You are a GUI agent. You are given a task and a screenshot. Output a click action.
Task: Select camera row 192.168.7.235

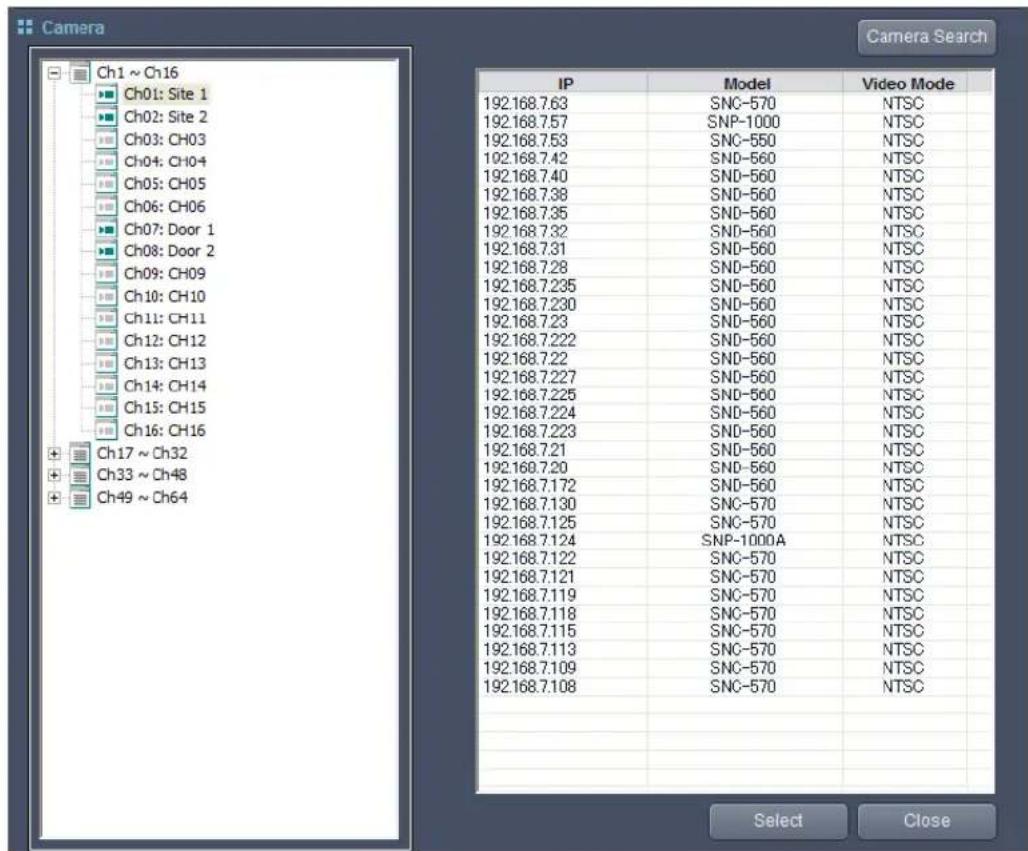(x=736, y=286)
